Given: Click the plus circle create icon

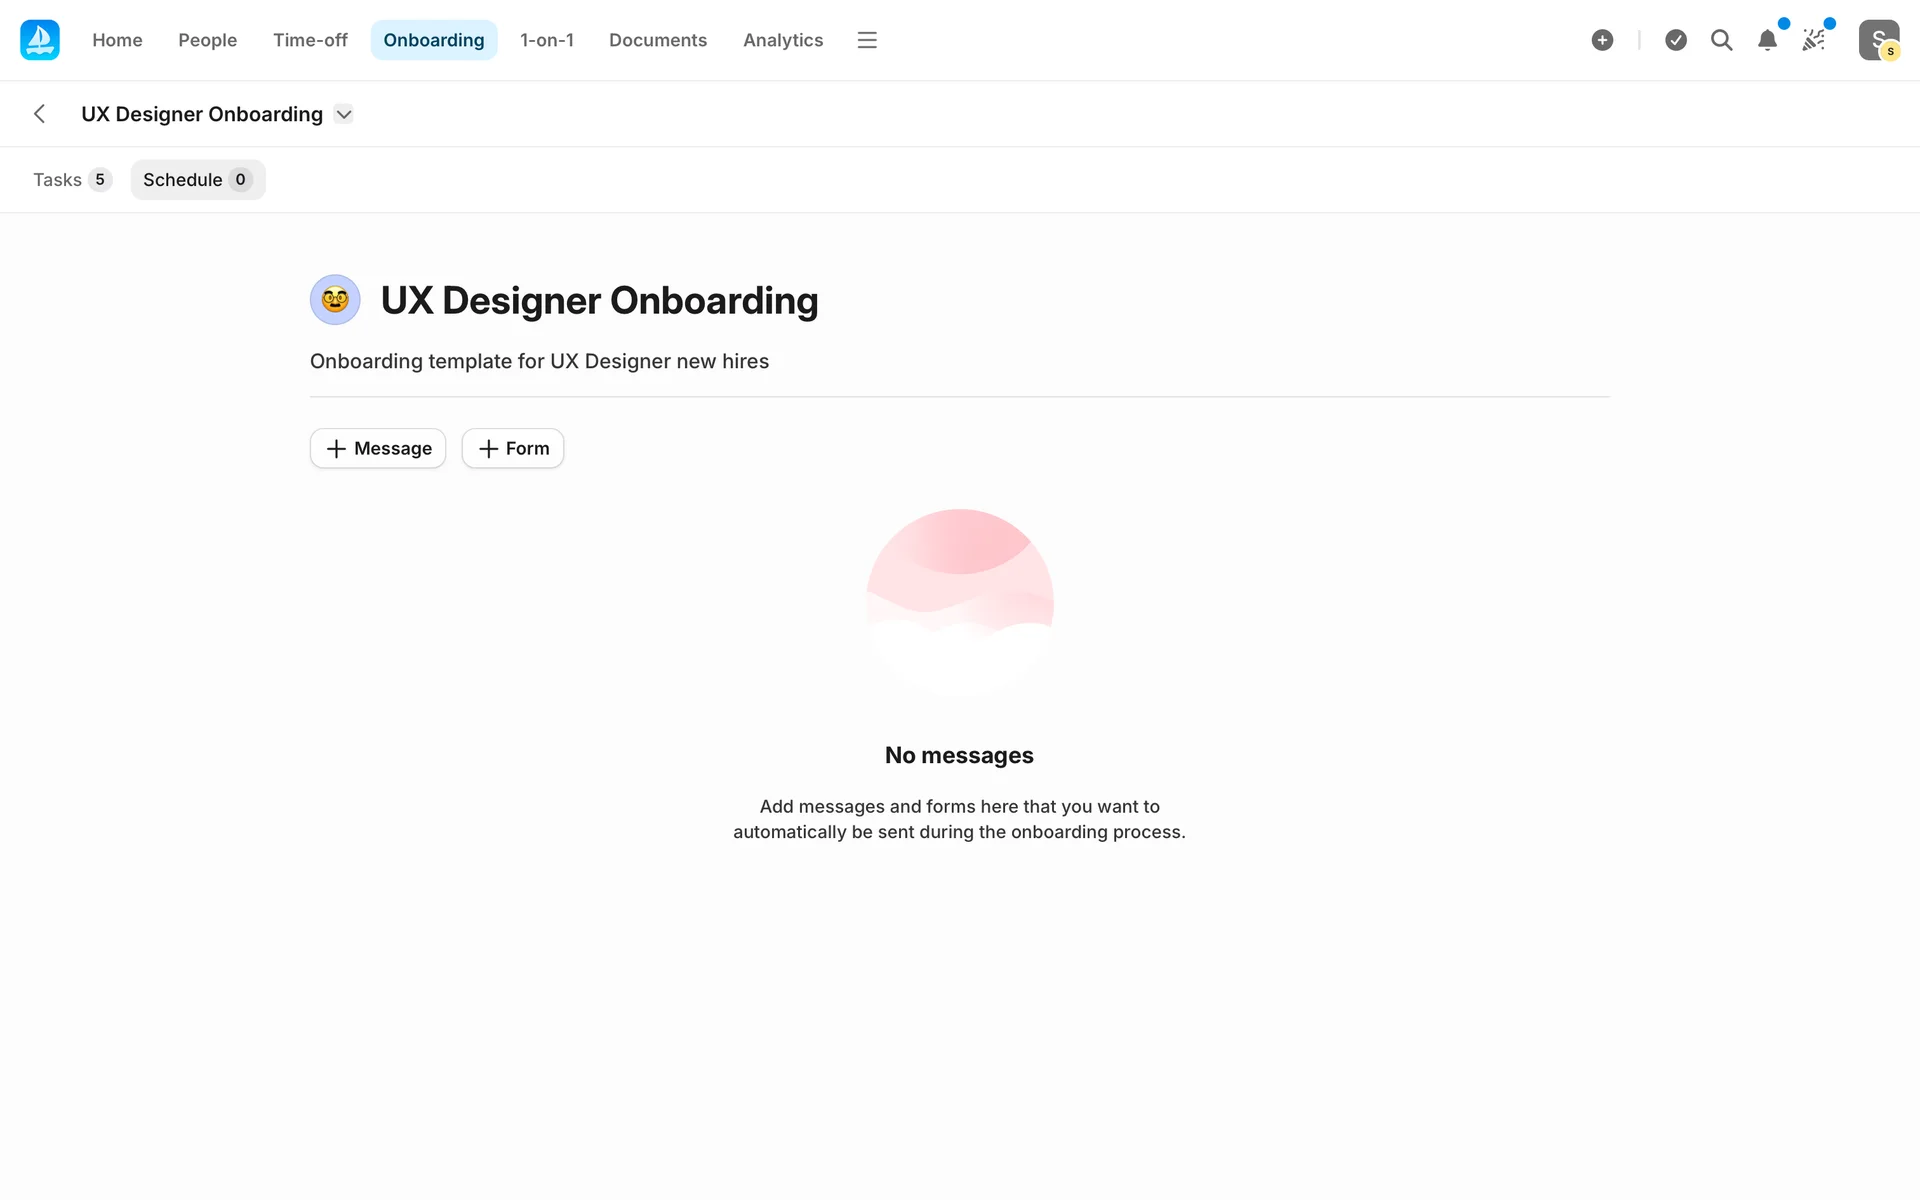Looking at the screenshot, I should click(1602, 40).
